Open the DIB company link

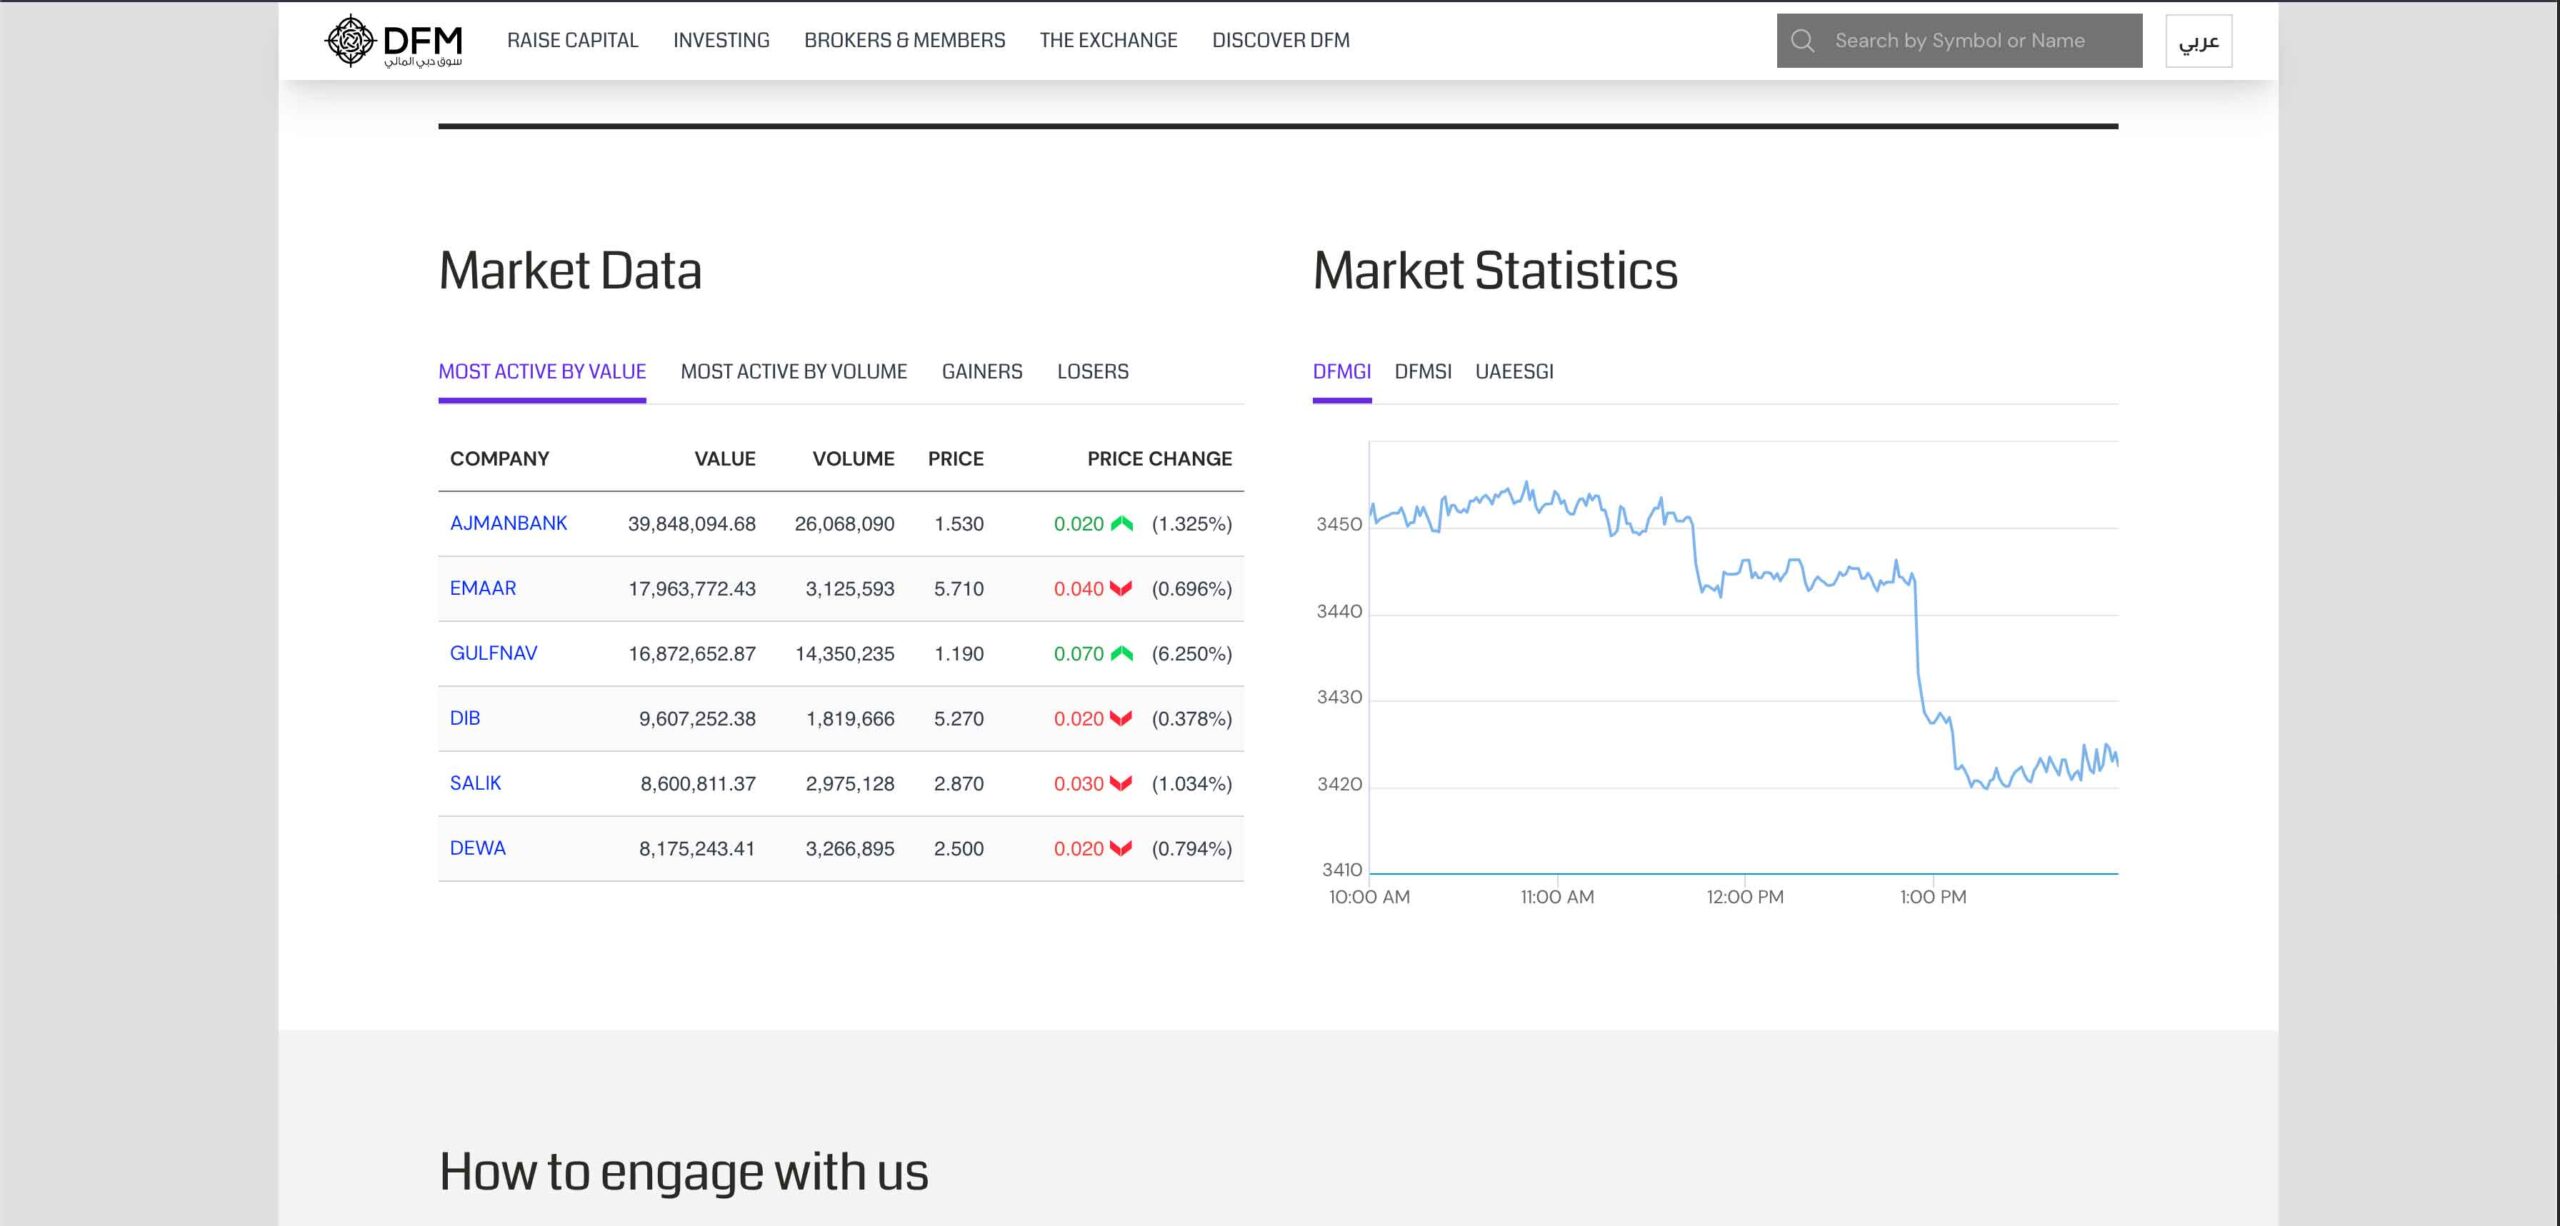[x=465, y=718]
